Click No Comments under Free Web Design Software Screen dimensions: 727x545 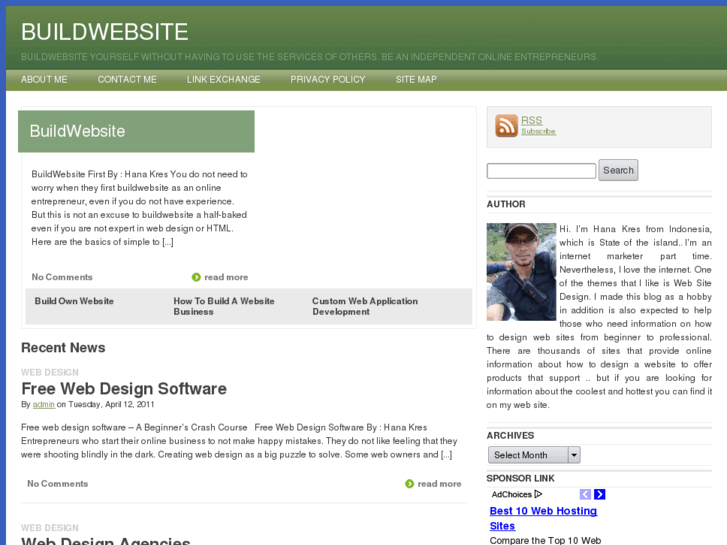click(57, 484)
